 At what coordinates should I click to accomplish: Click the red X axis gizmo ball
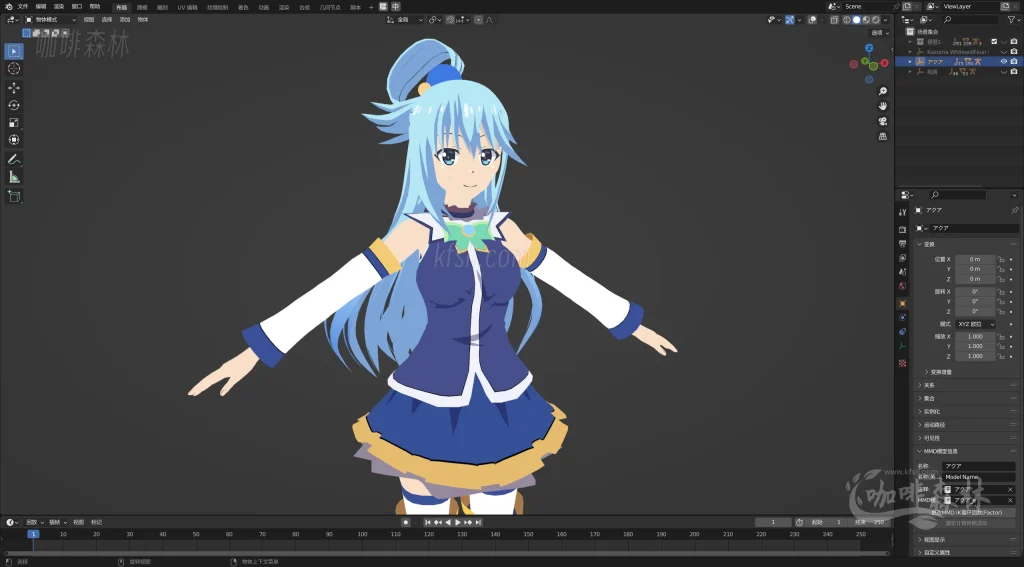point(884,63)
